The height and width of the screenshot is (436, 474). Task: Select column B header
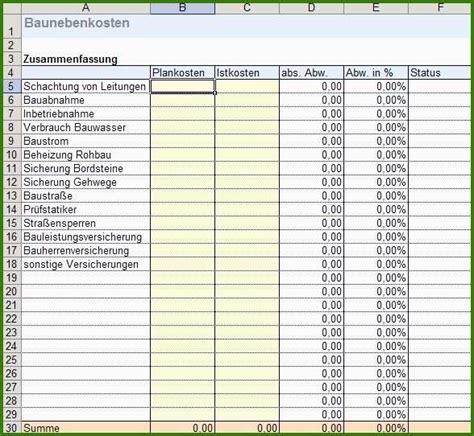click(x=182, y=7)
